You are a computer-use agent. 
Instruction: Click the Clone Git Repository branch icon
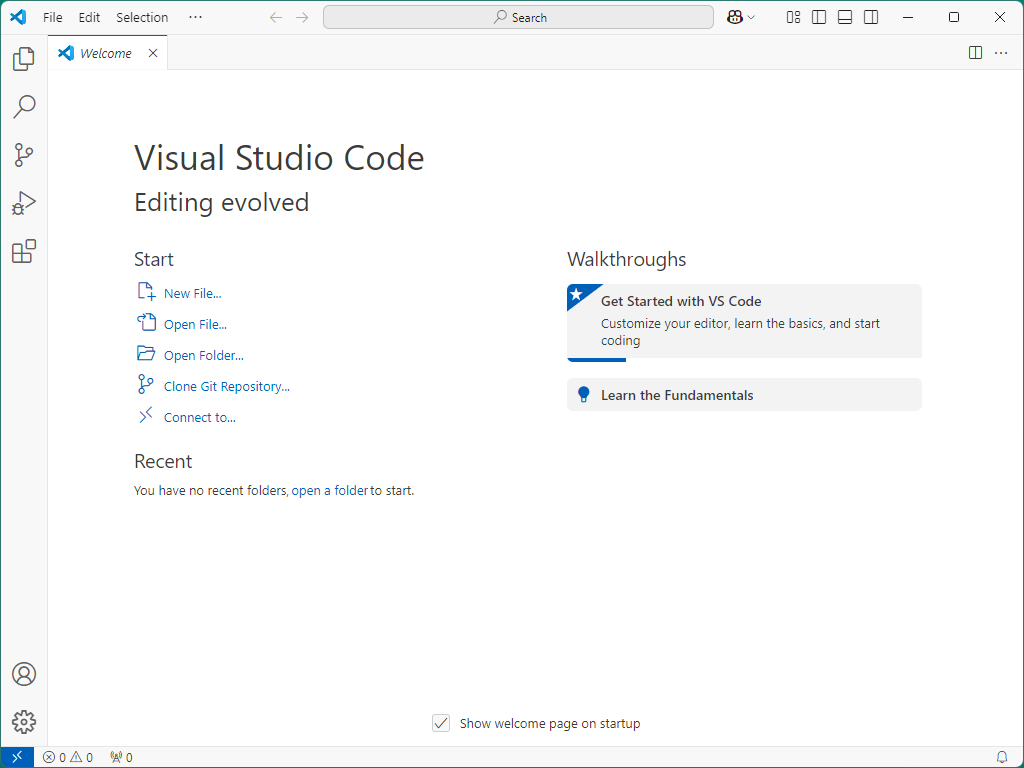(146, 384)
